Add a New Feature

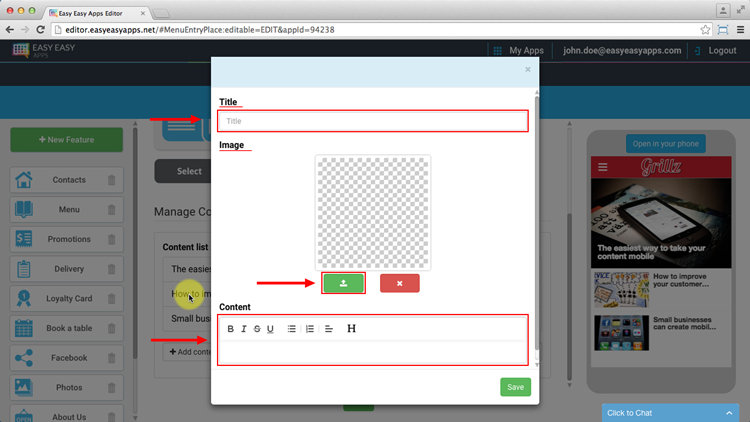[x=66, y=140]
